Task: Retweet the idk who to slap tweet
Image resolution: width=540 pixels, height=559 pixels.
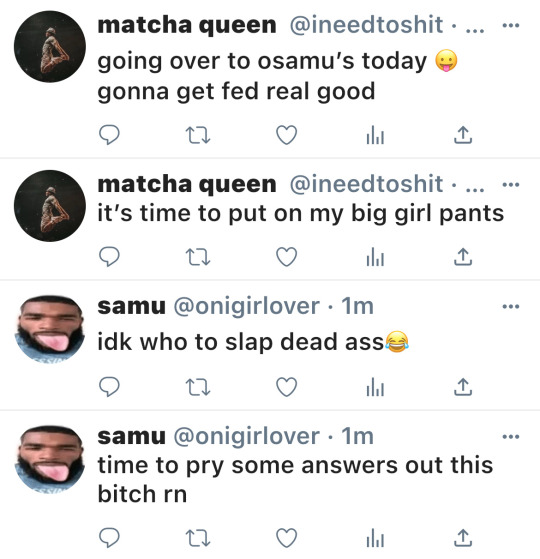Action: [198, 387]
